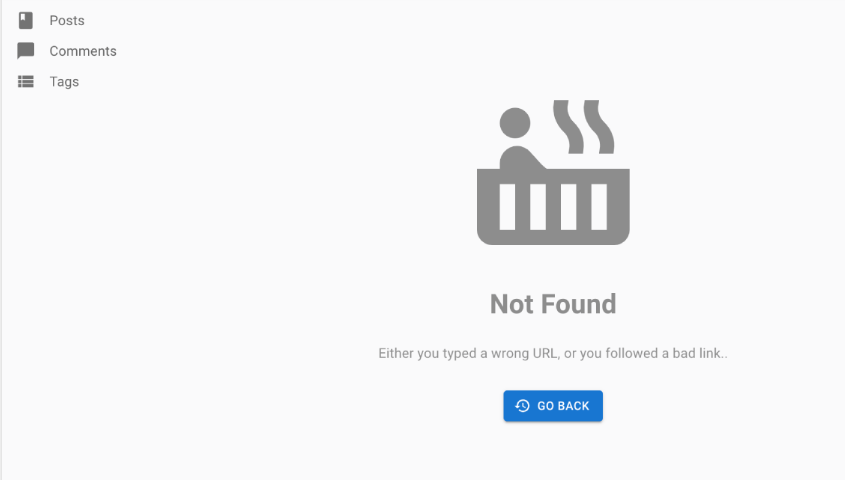Screen dimensions: 845x480
Task: Click the Tags list icon
Action: 25,81
